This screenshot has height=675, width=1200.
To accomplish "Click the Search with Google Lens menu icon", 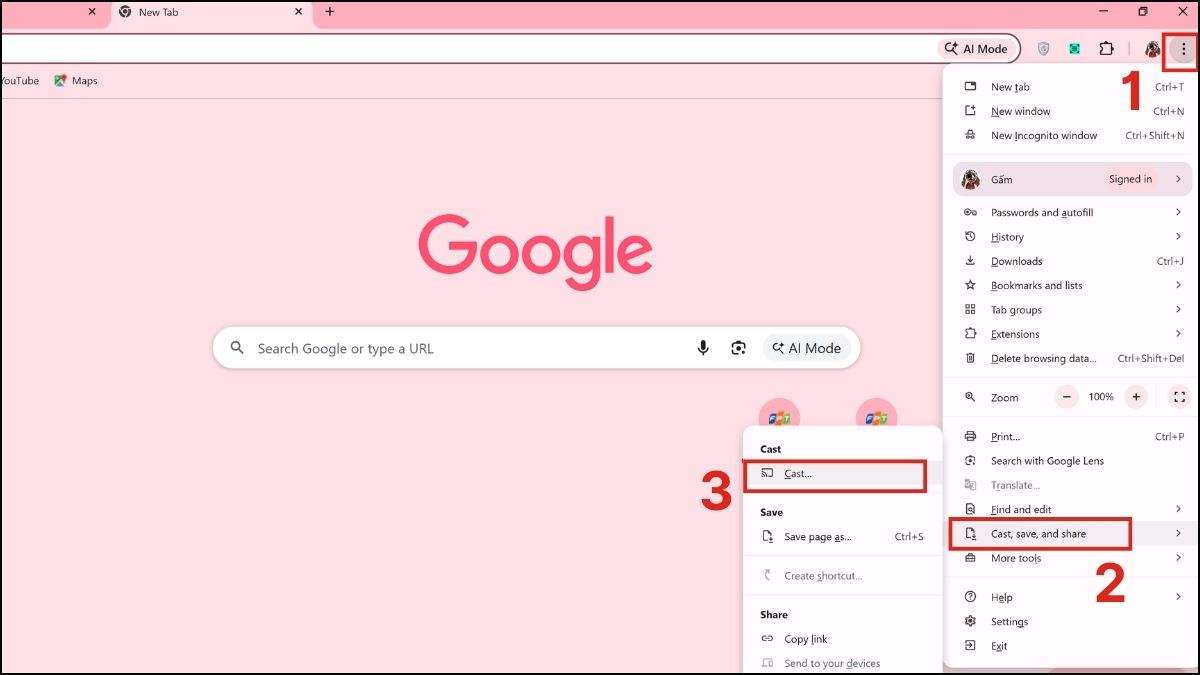I will click(969, 460).
